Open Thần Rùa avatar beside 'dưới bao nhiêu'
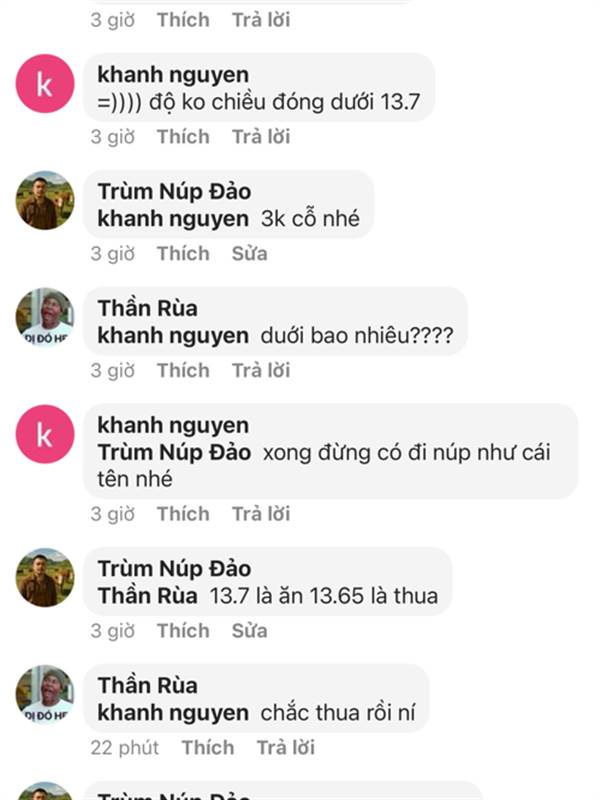This screenshot has height=800, width=600. coord(45,317)
